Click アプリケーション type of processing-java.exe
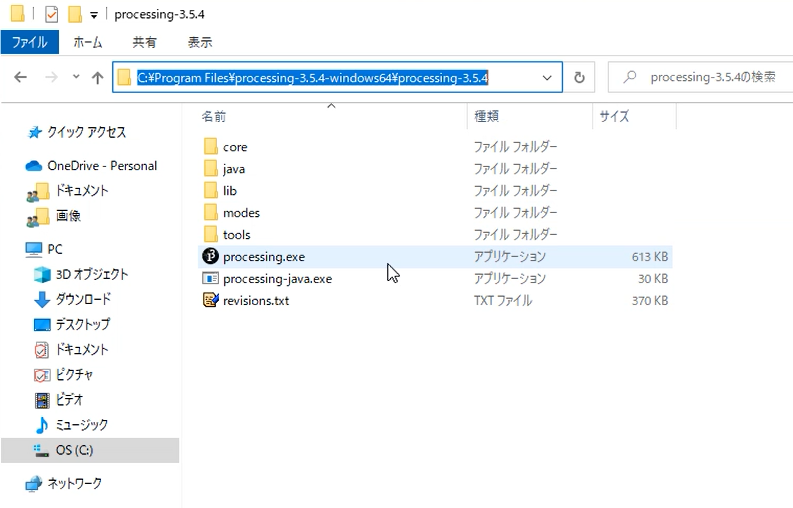The width and height of the screenshot is (793, 508). point(510,278)
